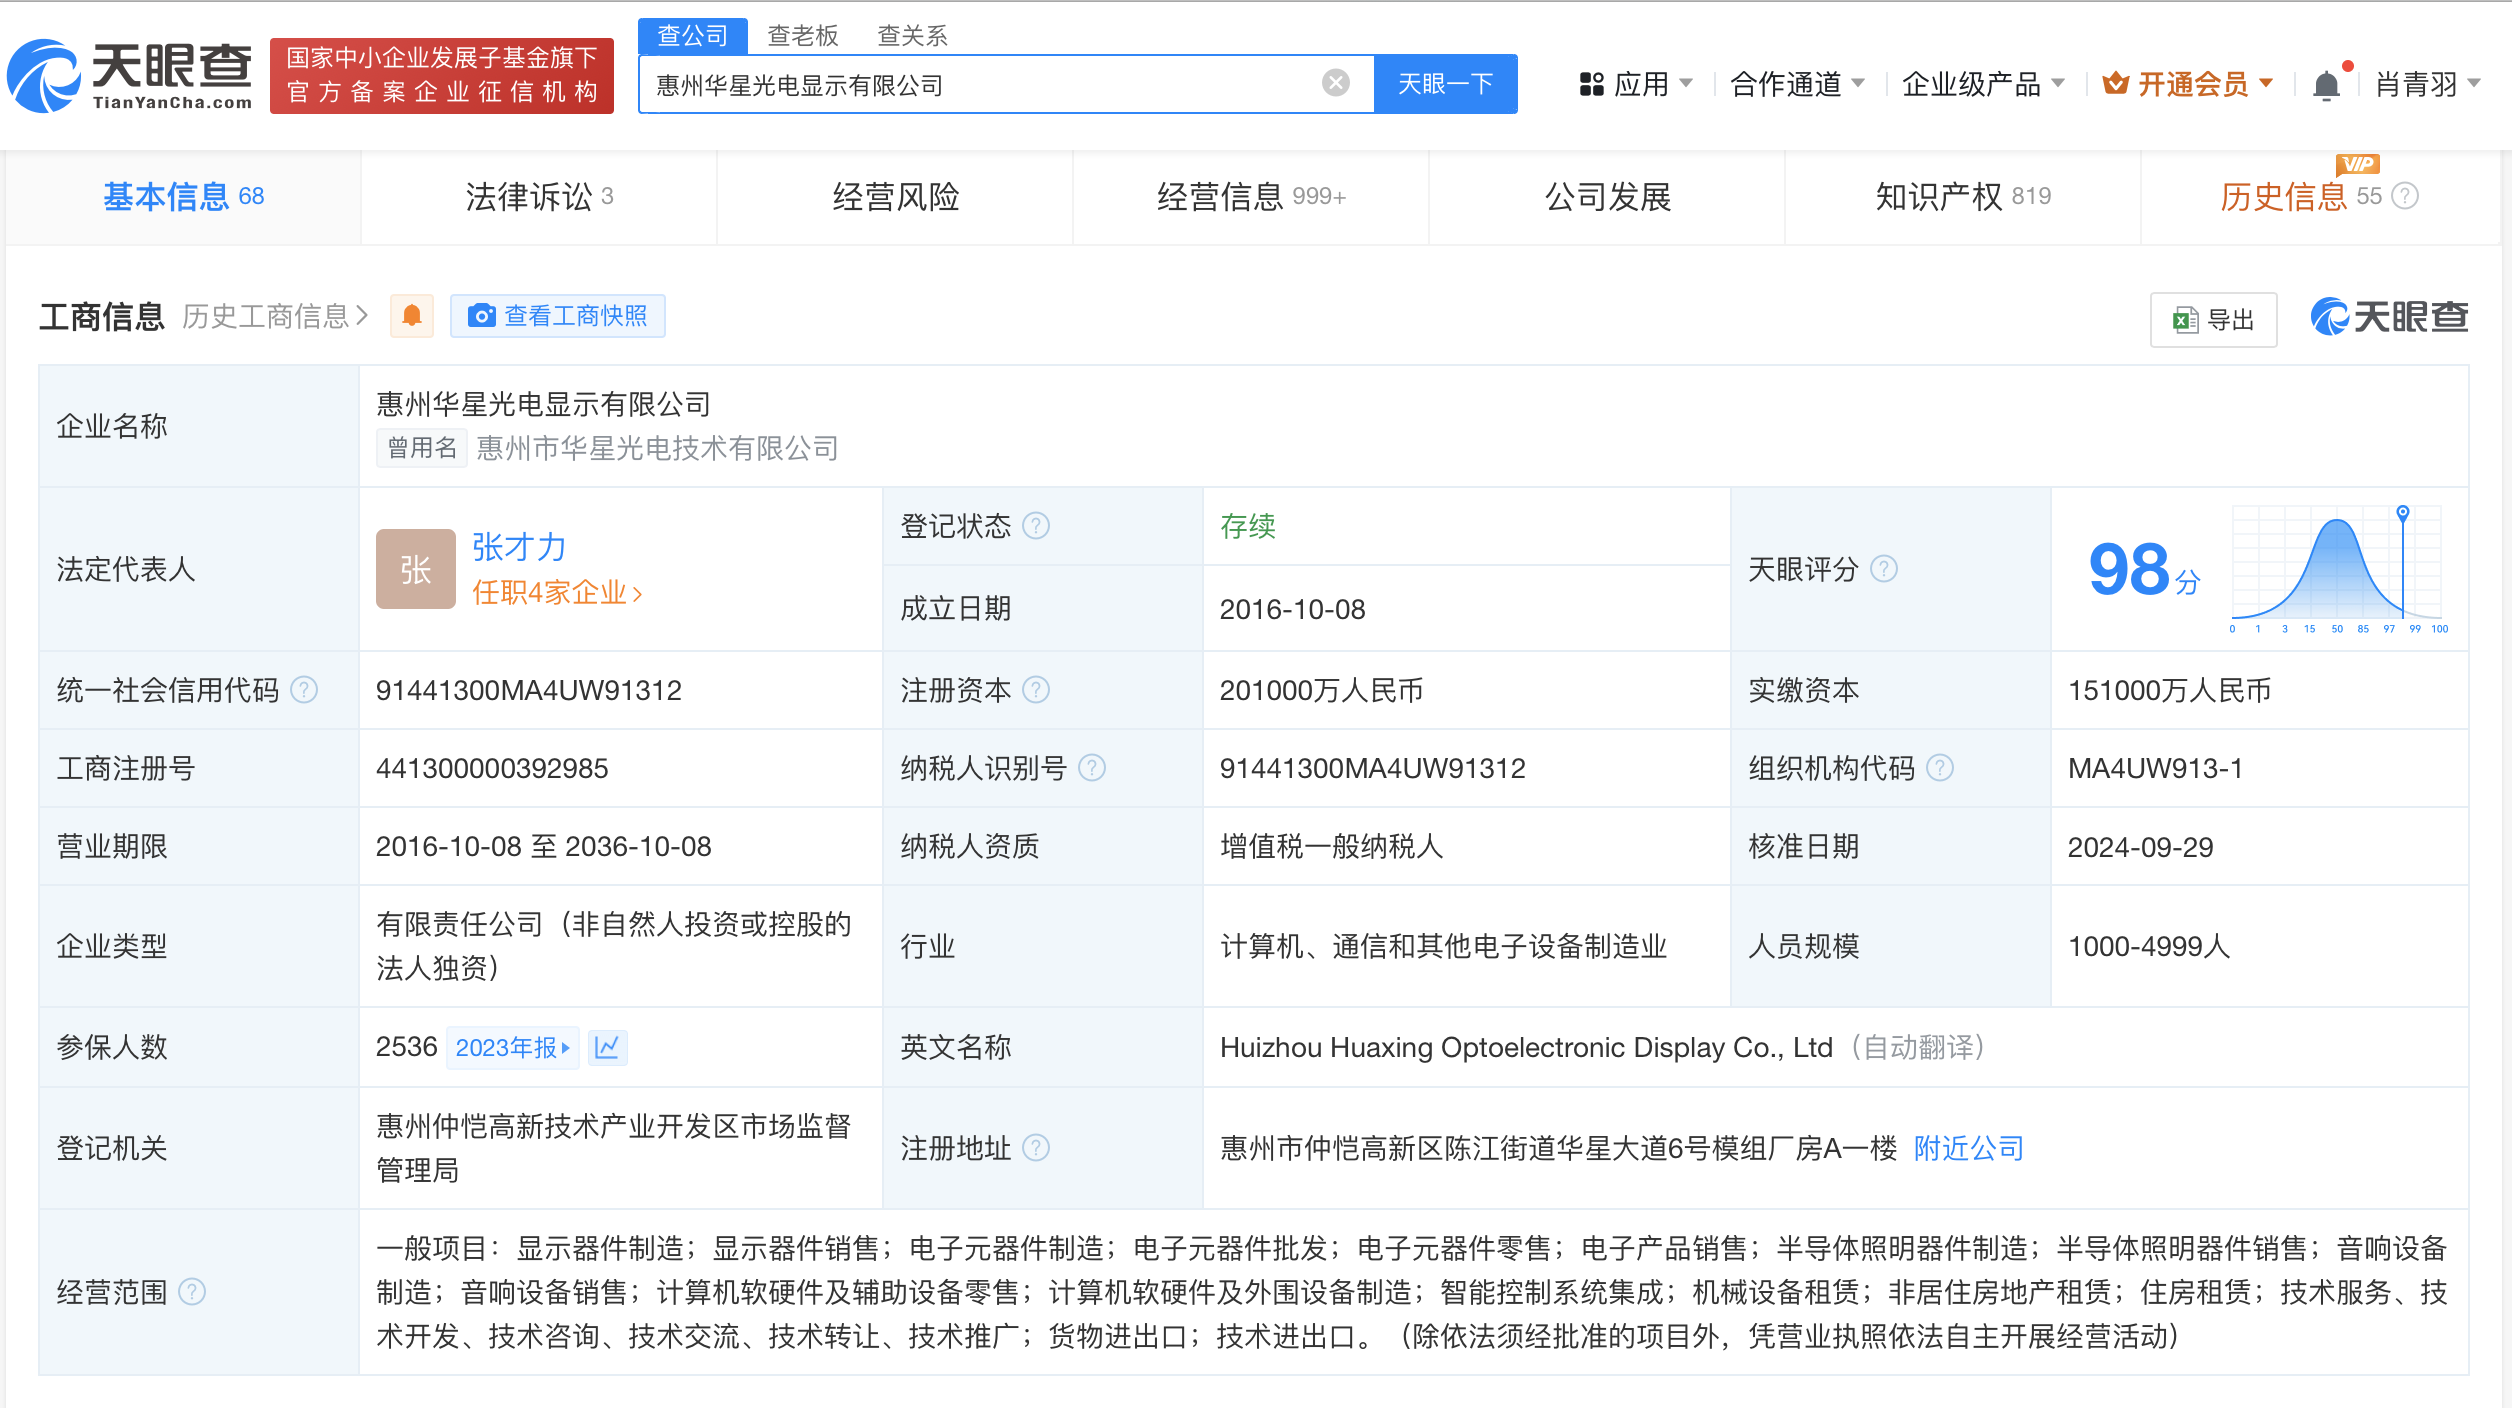The height and width of the screenshot is (1408, 2512).
Task: Open user menu 肖青羽
Action: 2428,84
